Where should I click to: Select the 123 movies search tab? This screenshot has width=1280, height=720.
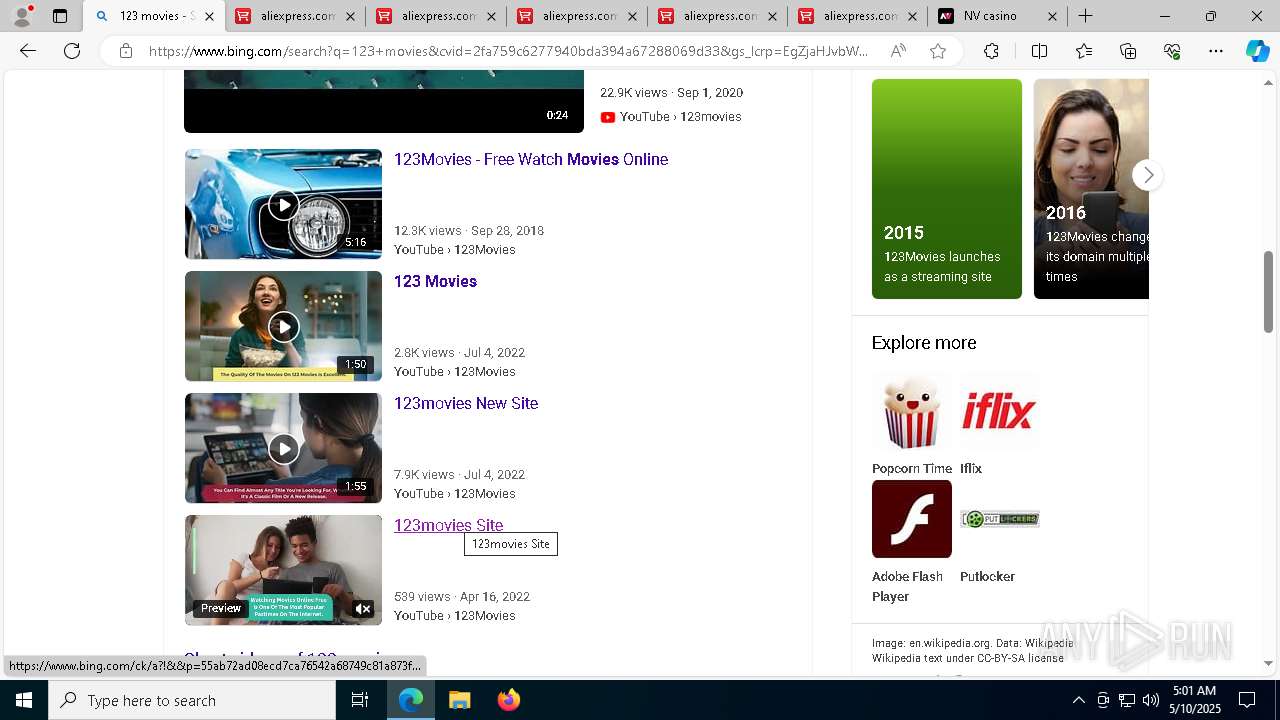tap(155, 16)
